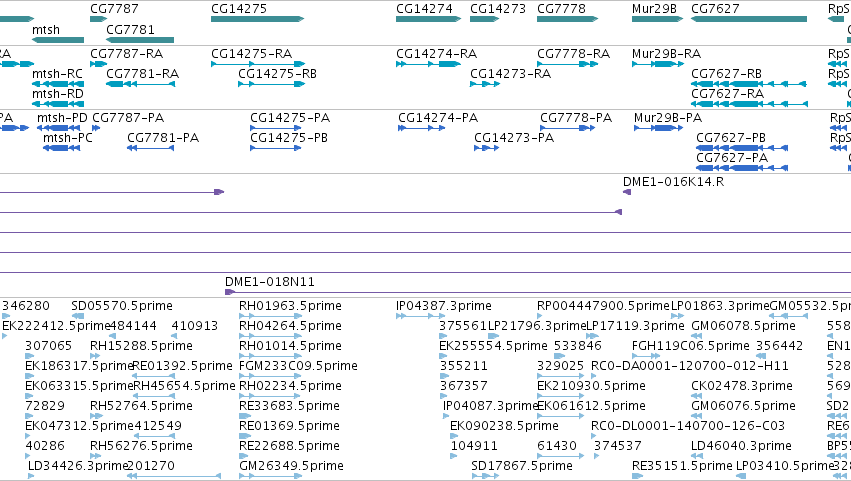Click the CK02478.3prime EST label
The image size is (851, 481).
click(741, 386)
